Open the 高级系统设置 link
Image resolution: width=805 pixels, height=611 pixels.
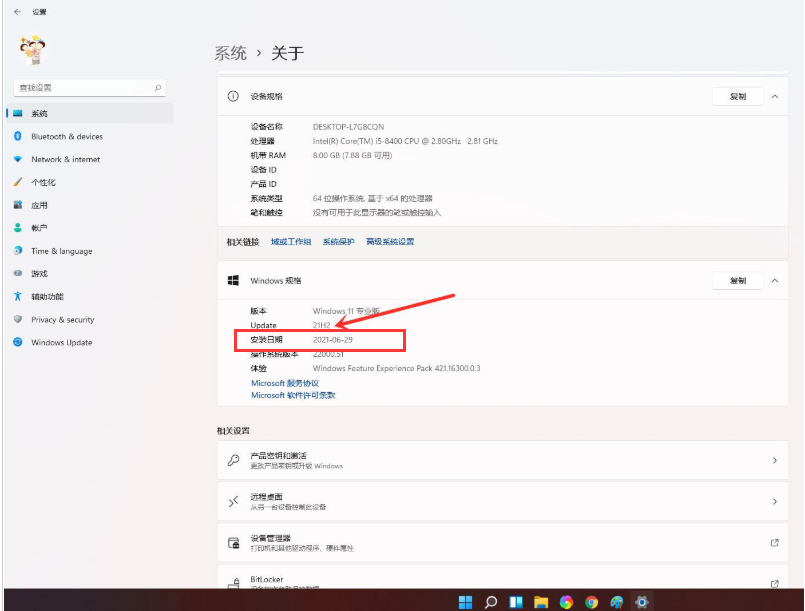[x=390, y=242]
